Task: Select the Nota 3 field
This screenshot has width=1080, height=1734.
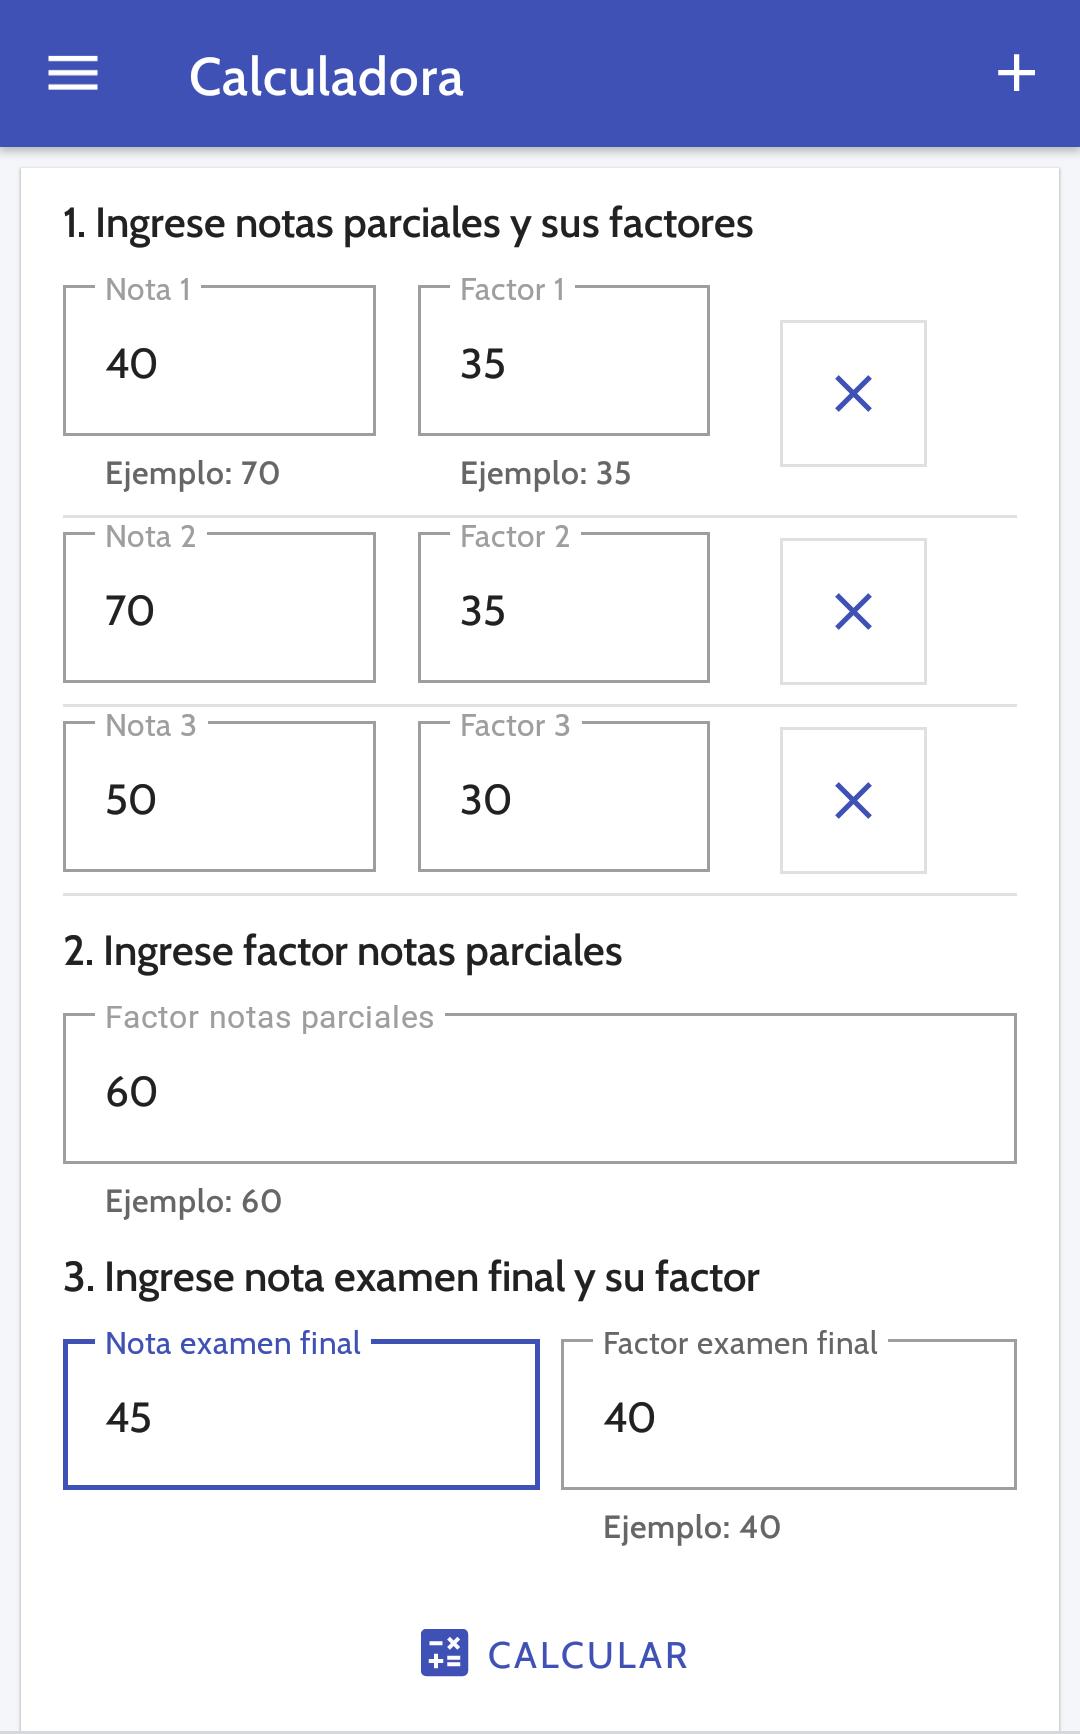Action: pyautogui.click(x=219, y=797)
